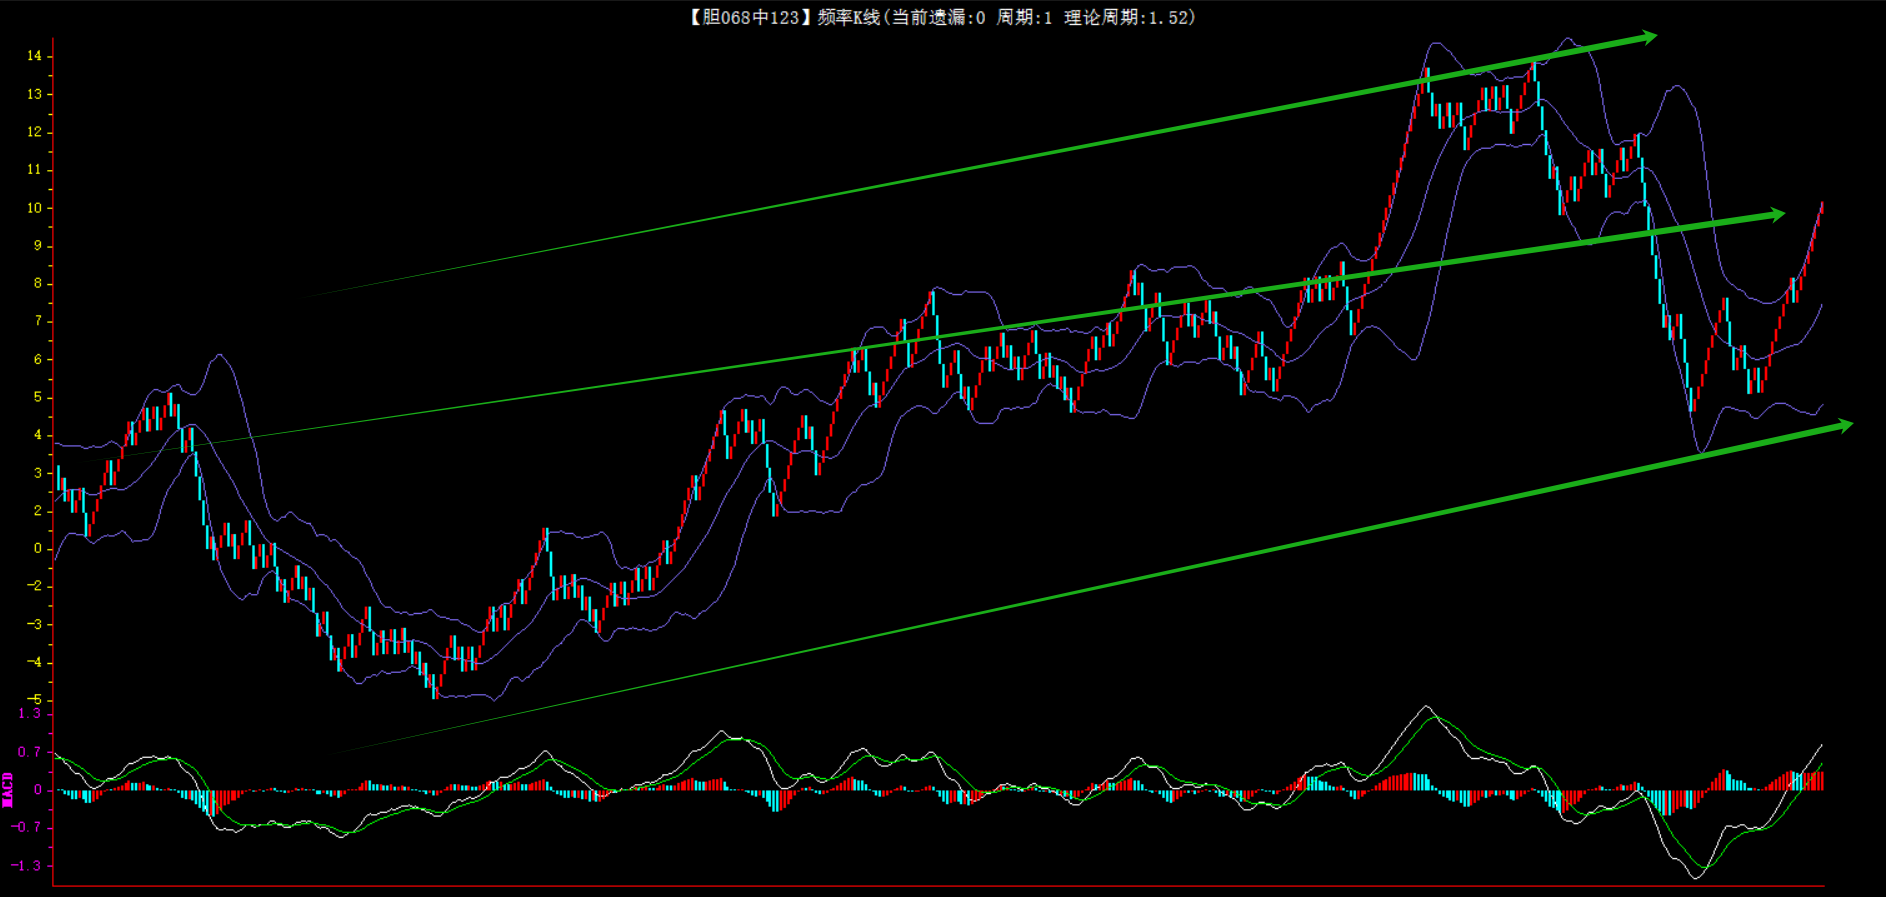The height and width of the screenshot is (897, 1886).
Task: Click the -0.7 value on MACD axis
Action: coord(27,827)
